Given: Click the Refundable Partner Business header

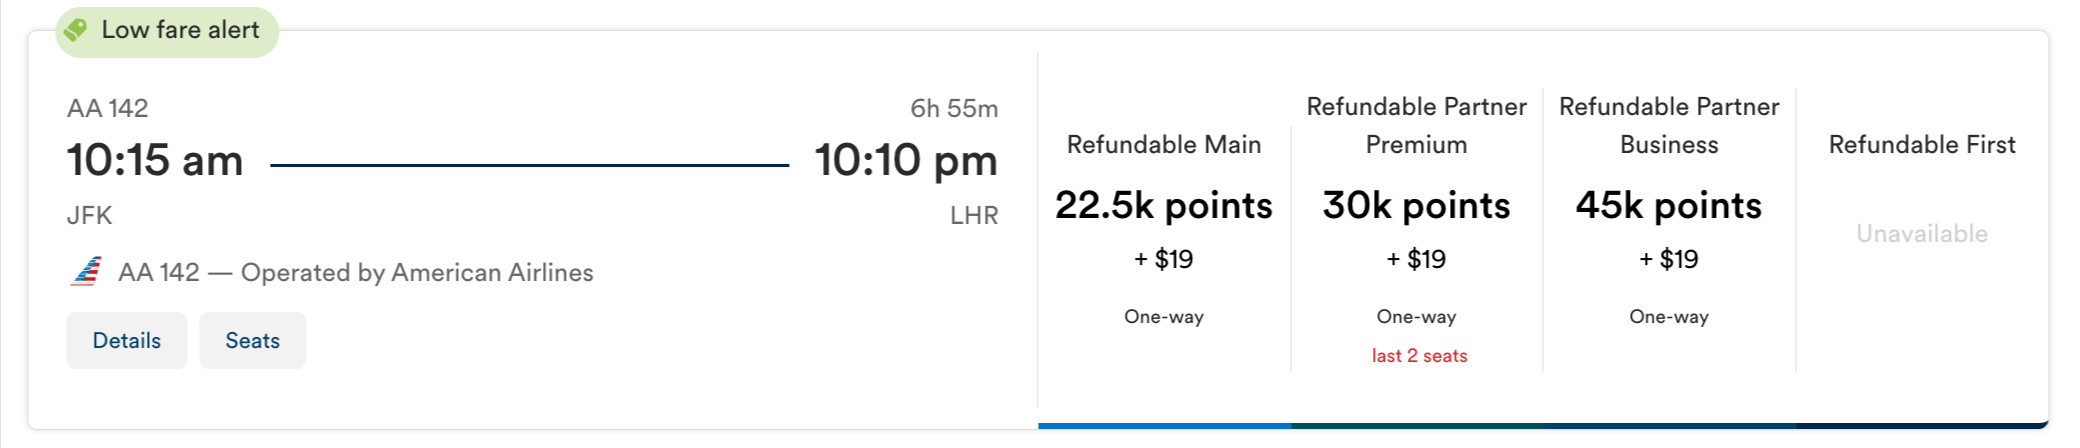Looking at the screenshot, I should coord(1668,125).
